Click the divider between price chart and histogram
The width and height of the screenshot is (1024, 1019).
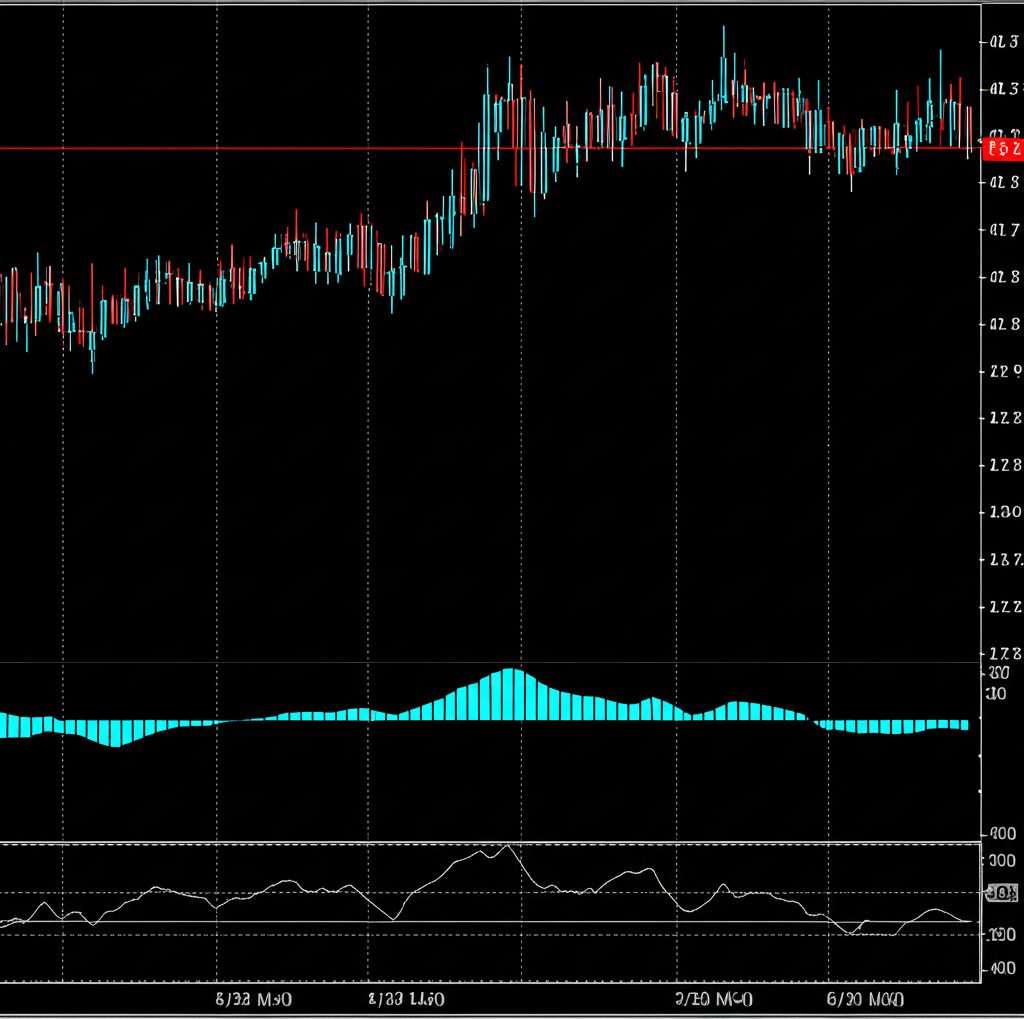click(x=490, y=662)
